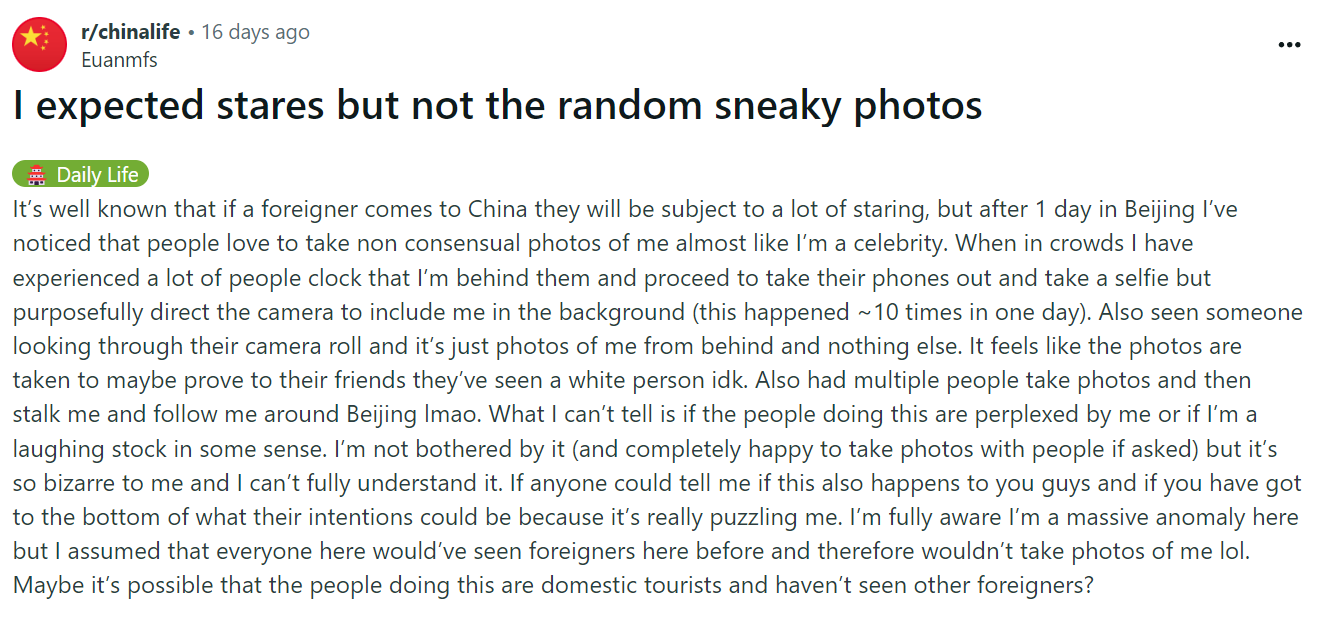This screenshot has width=1323, height=644.
Task: Open the three-dot post options menu
Action: pyautogui.click(x=1289, y=45)
